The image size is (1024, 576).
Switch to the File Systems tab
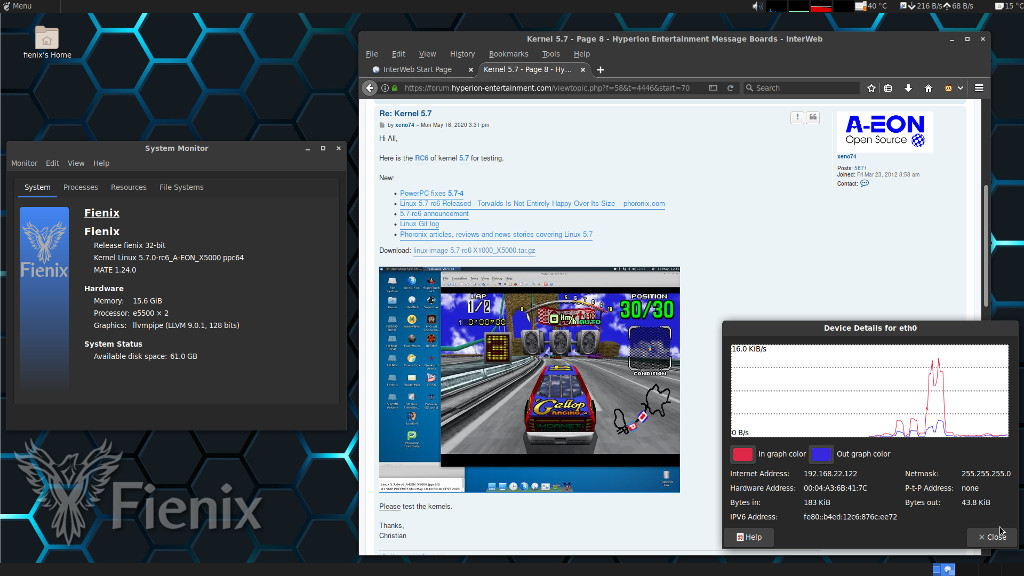(181, 187)
